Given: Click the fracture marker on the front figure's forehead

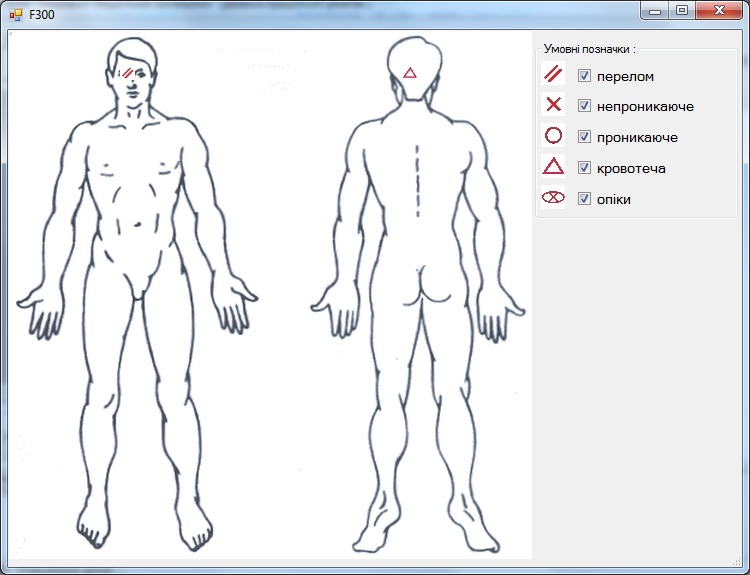Looking at the screenshot, I should click(128, 73).
